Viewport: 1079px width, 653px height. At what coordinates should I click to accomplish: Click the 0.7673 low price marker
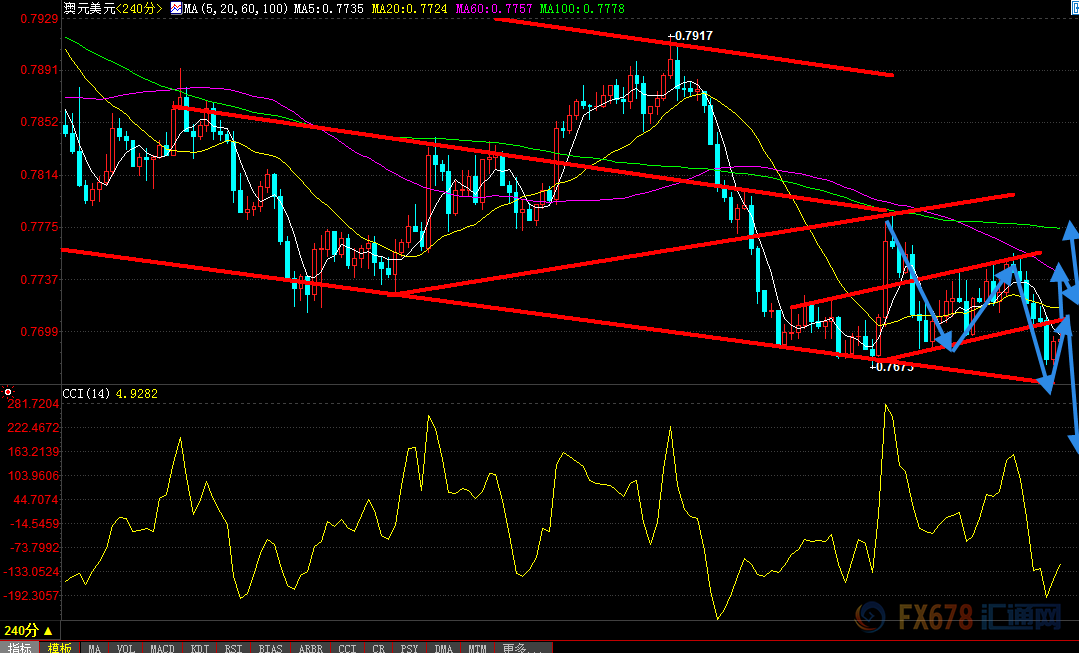[891, 367]
